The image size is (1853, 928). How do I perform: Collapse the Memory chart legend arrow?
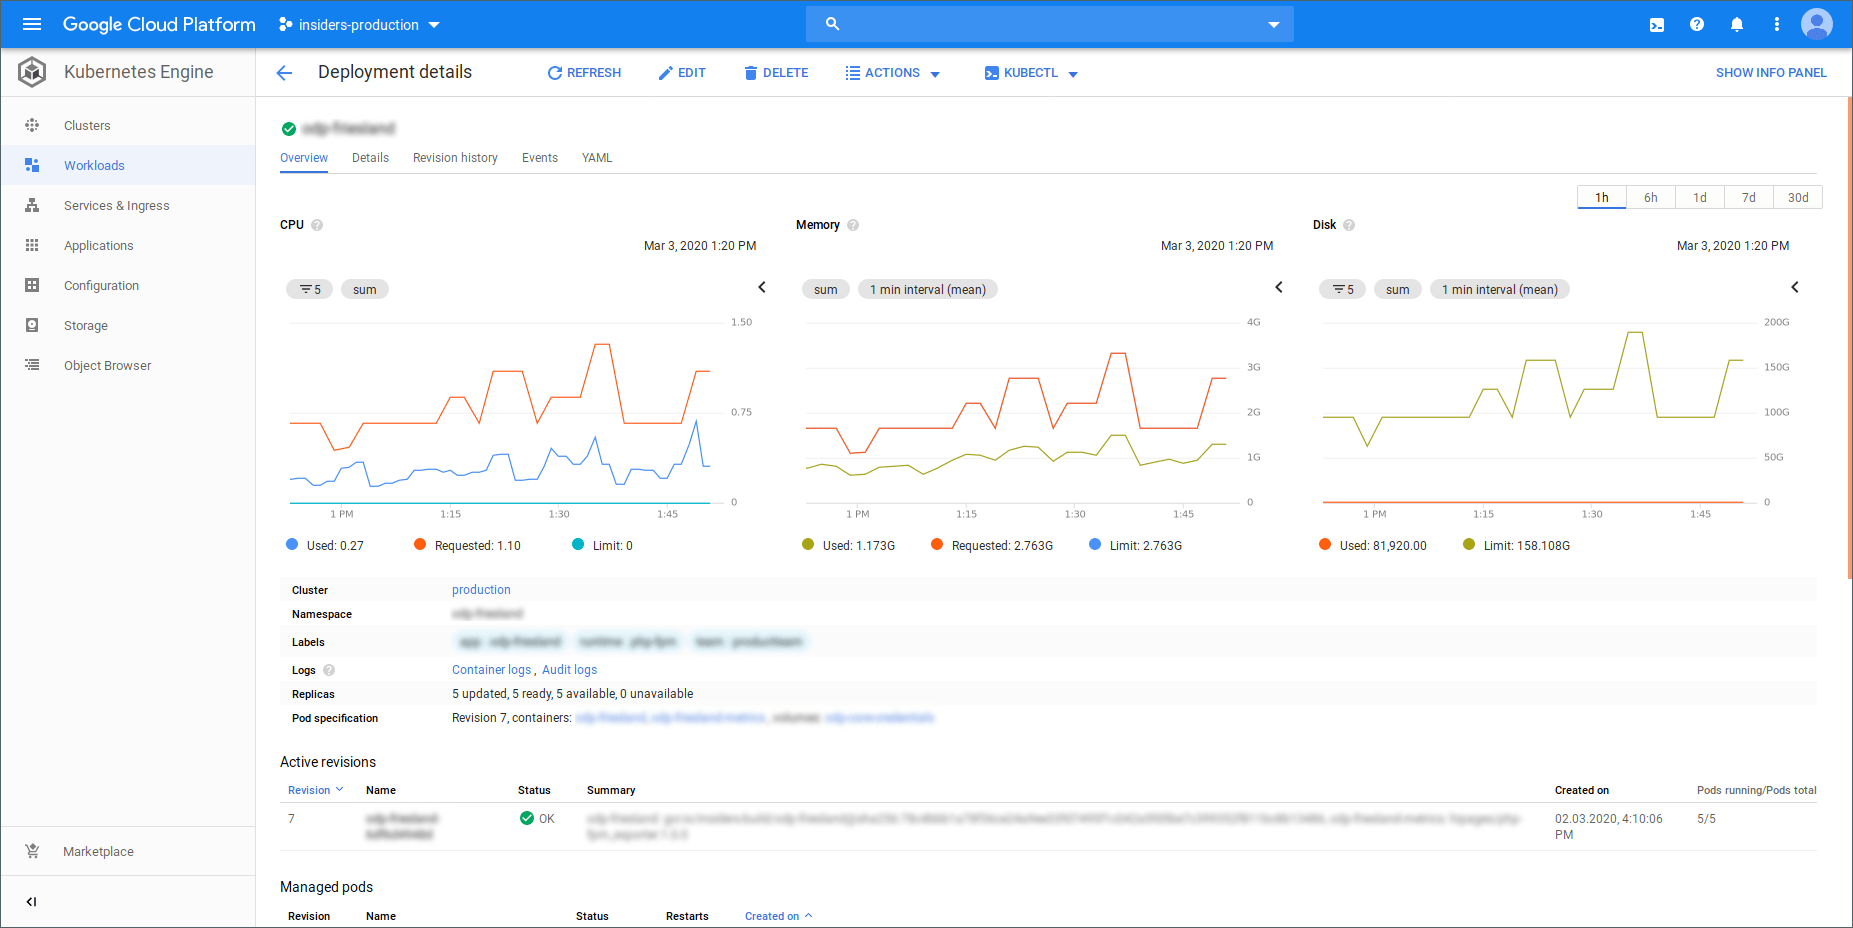[x=1279, y=287]
